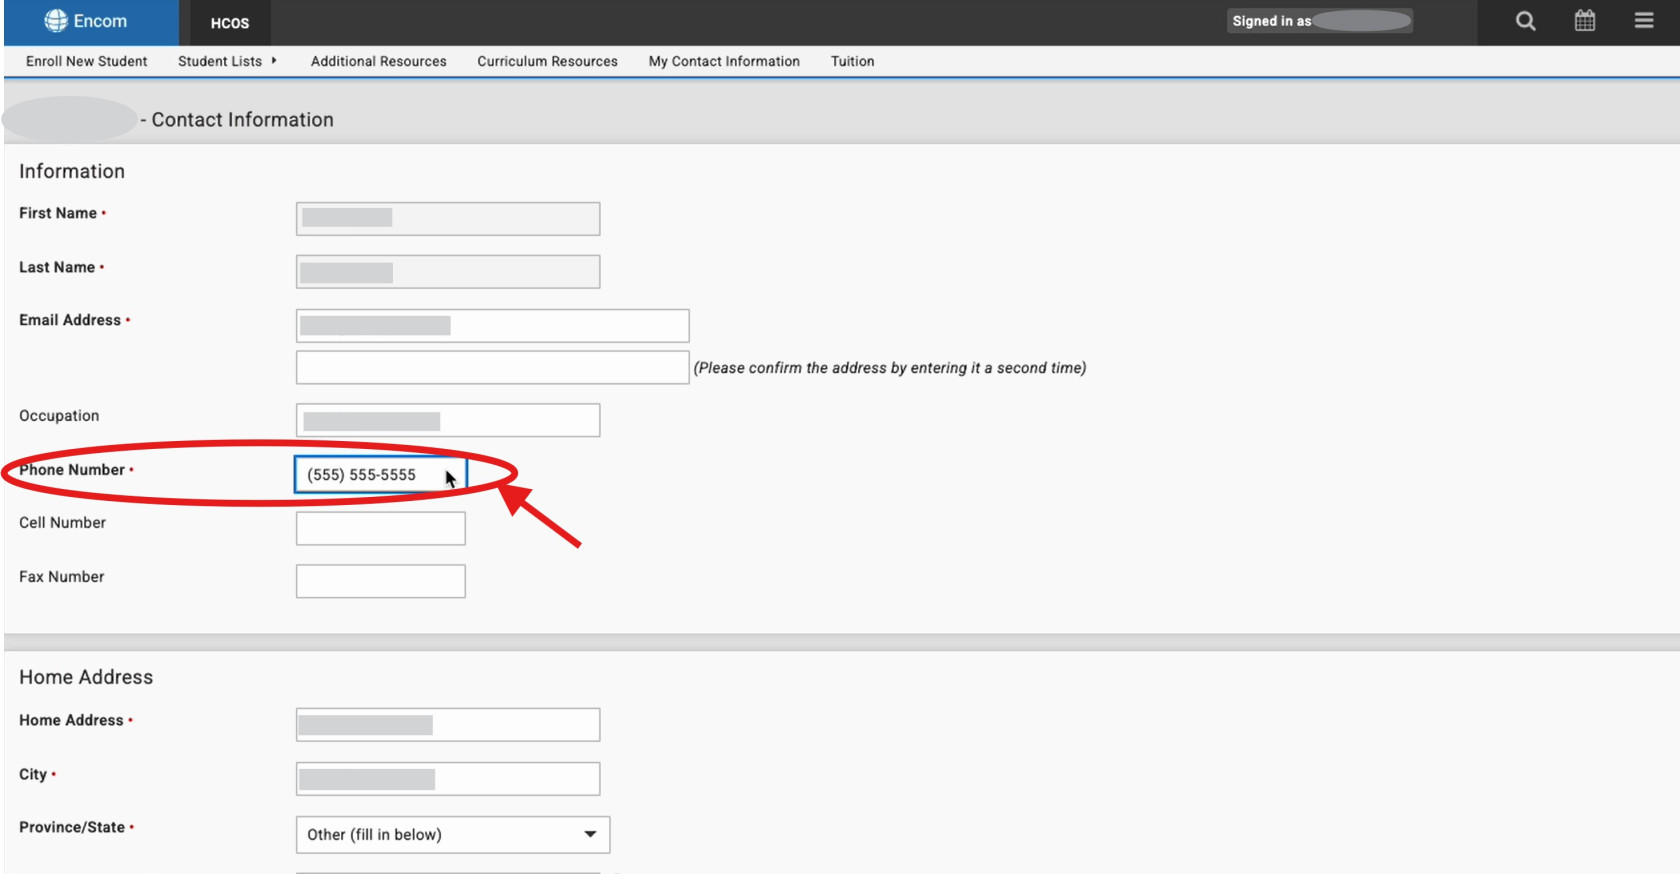This screenshot has height=874, width=1680.
Task: Click the Fax Number input box
Action: point(380,581)
